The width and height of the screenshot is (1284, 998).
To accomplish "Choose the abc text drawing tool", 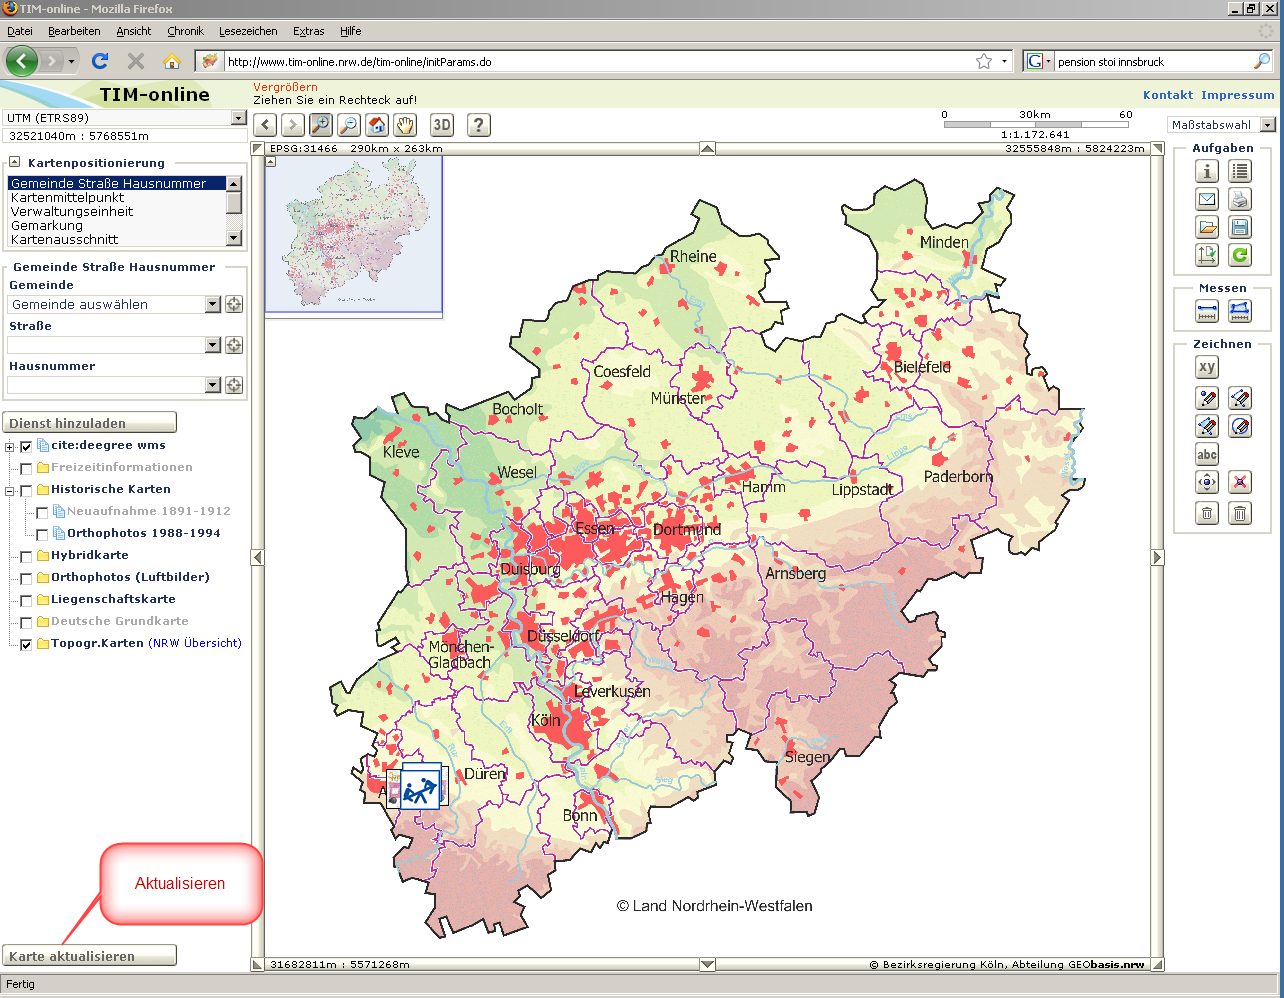I will 1207,455.
